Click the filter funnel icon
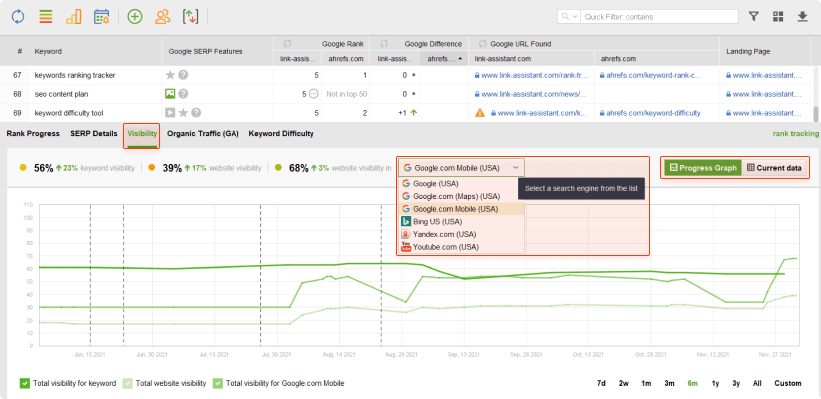The image size is (821, 399). click(x=753, y=17)
